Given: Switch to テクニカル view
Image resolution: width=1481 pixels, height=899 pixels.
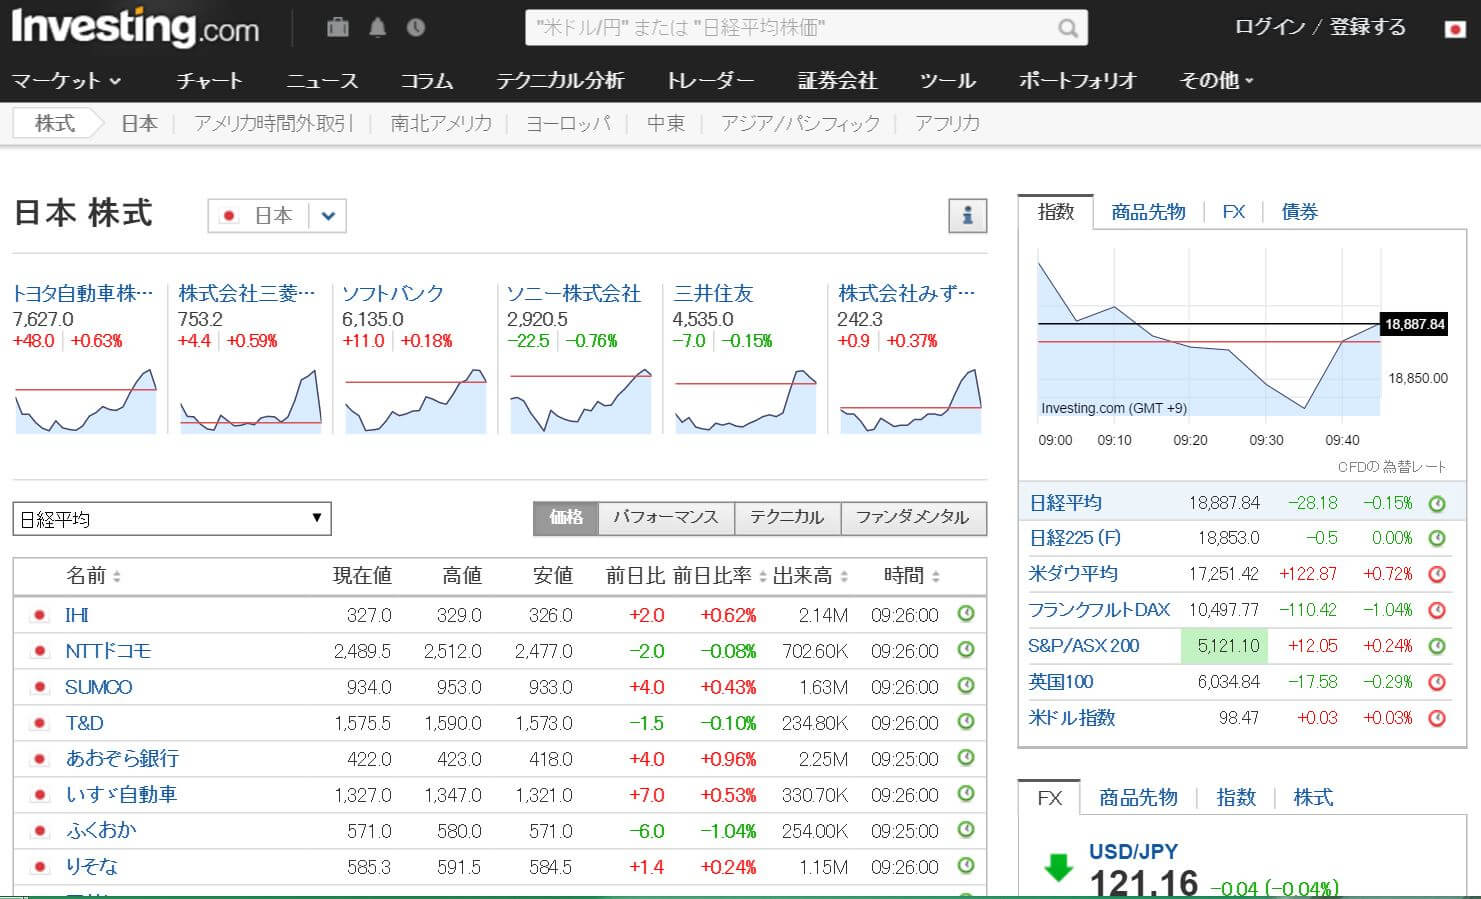Looking at the screenshot, I should click(787, 517).
